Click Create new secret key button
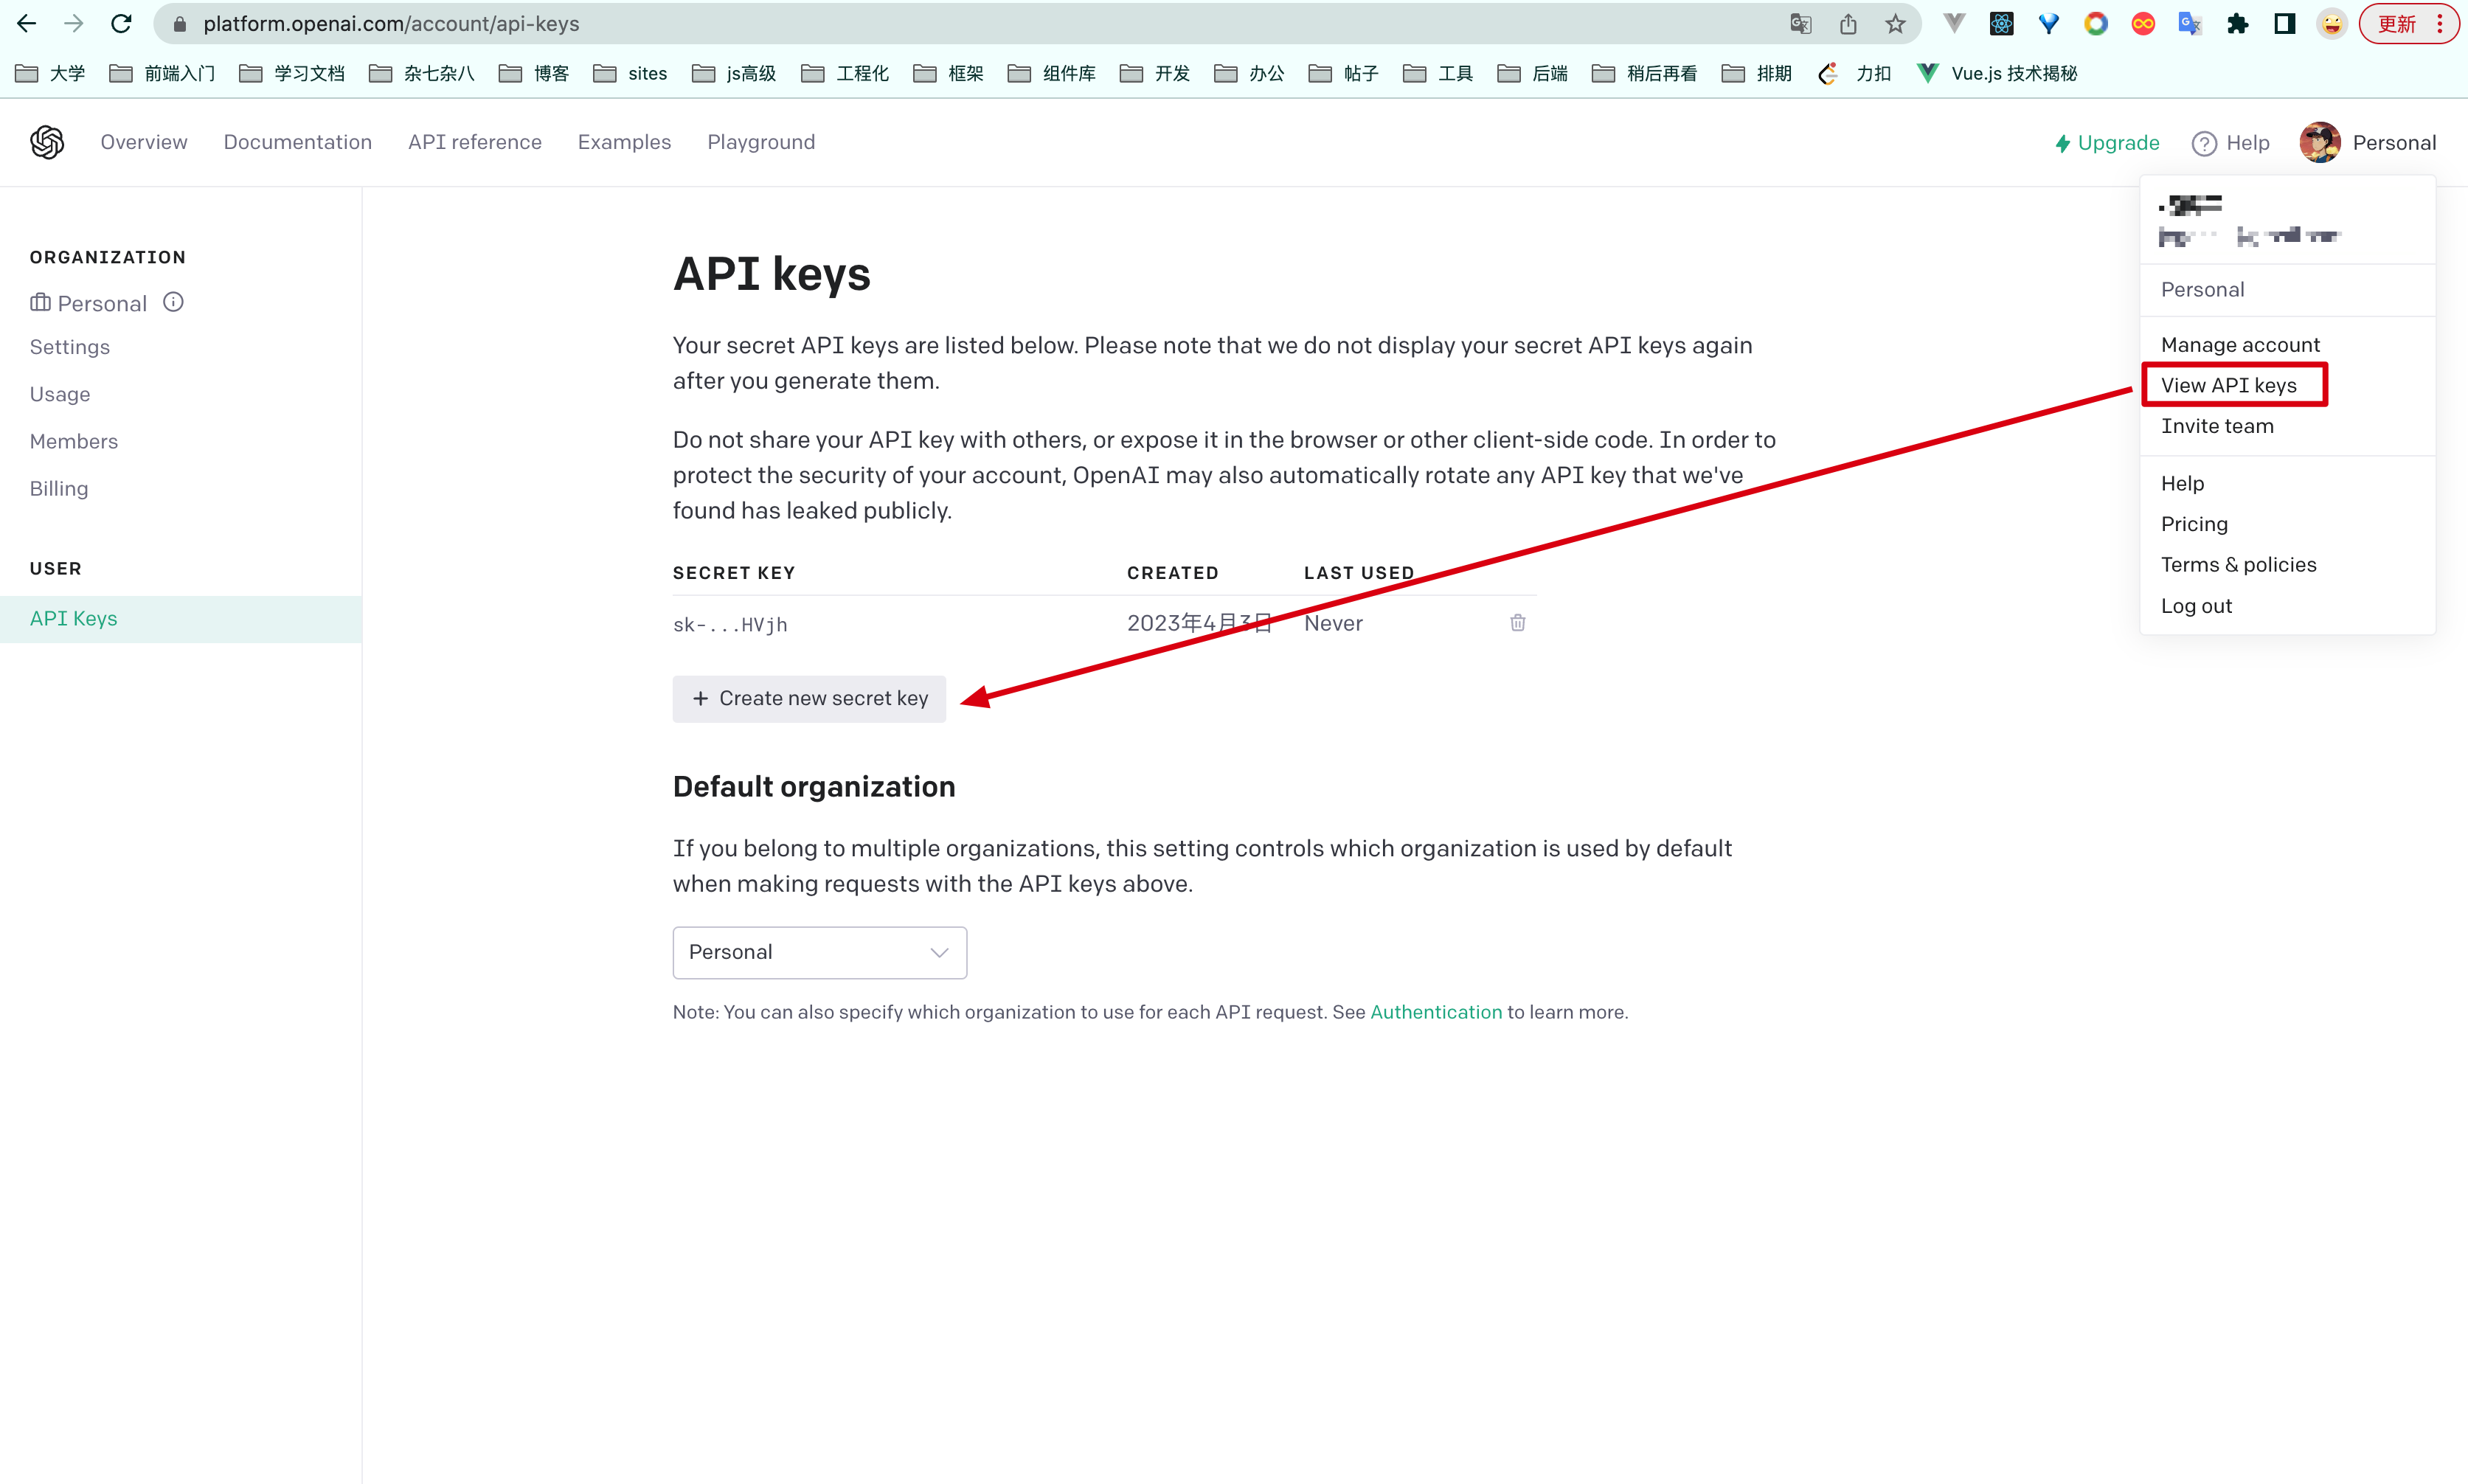The height and width of the screenshot is (1484, 2468). coord(809,698)
